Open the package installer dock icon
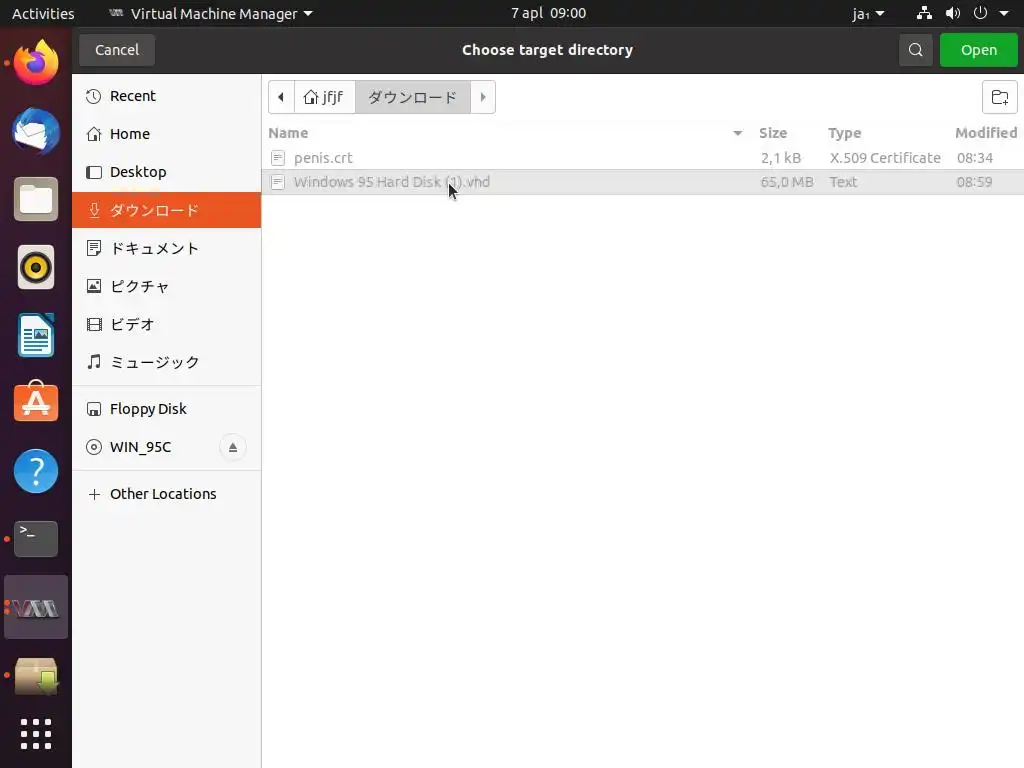Viewport: 1024px width, 768px height. [x=36, y=675]
